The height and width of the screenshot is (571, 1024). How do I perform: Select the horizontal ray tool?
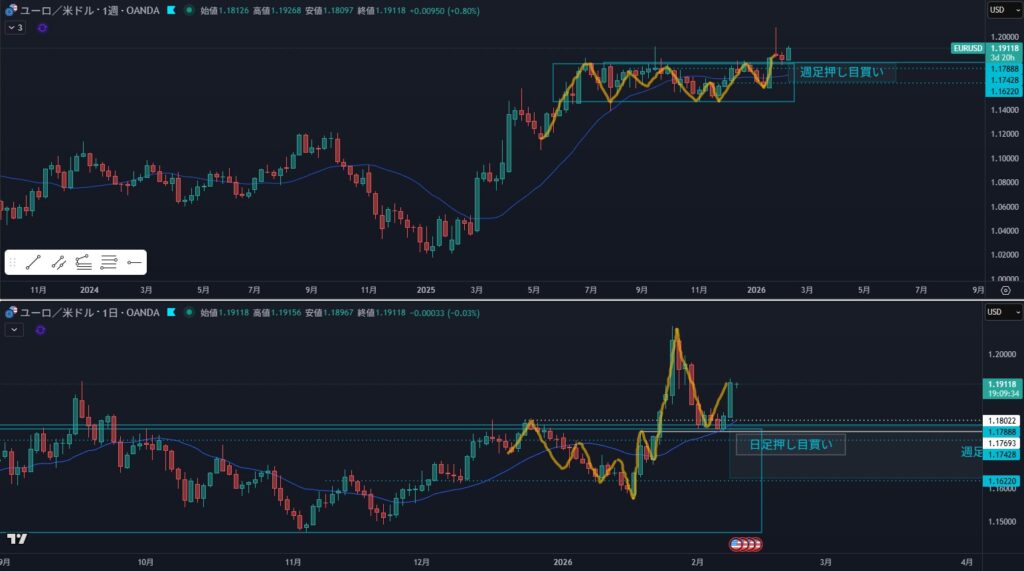pyautogui.click(x=134, y=263)
